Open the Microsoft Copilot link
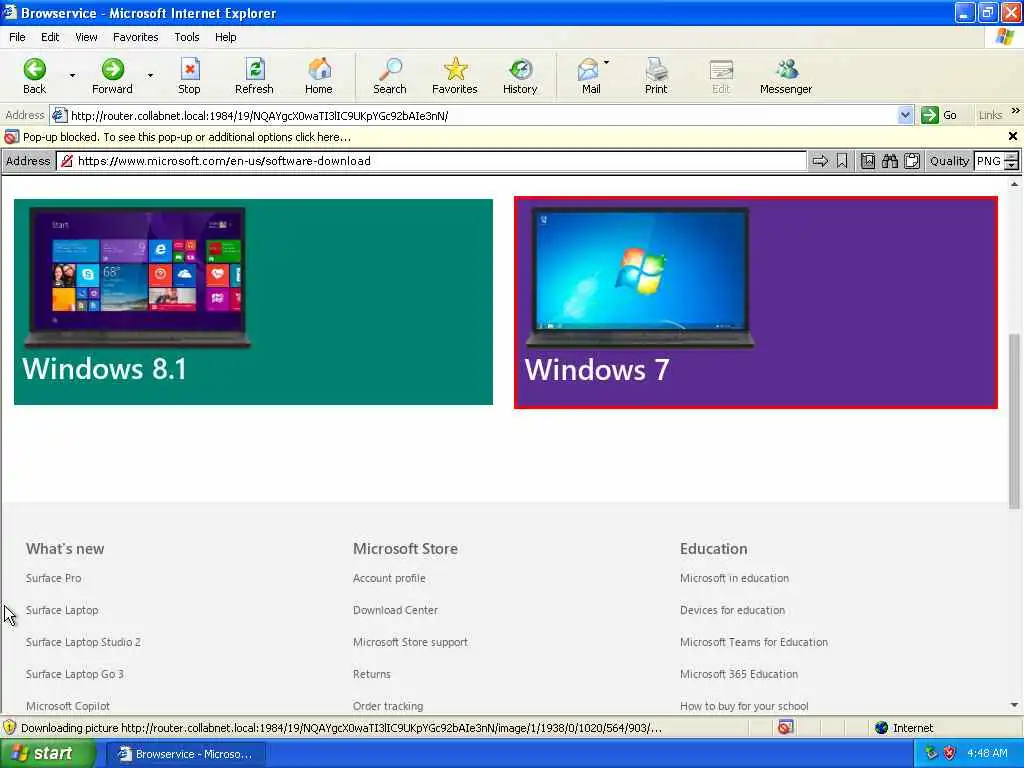Viewport: 1024px width, 768px height. (68, 706)
